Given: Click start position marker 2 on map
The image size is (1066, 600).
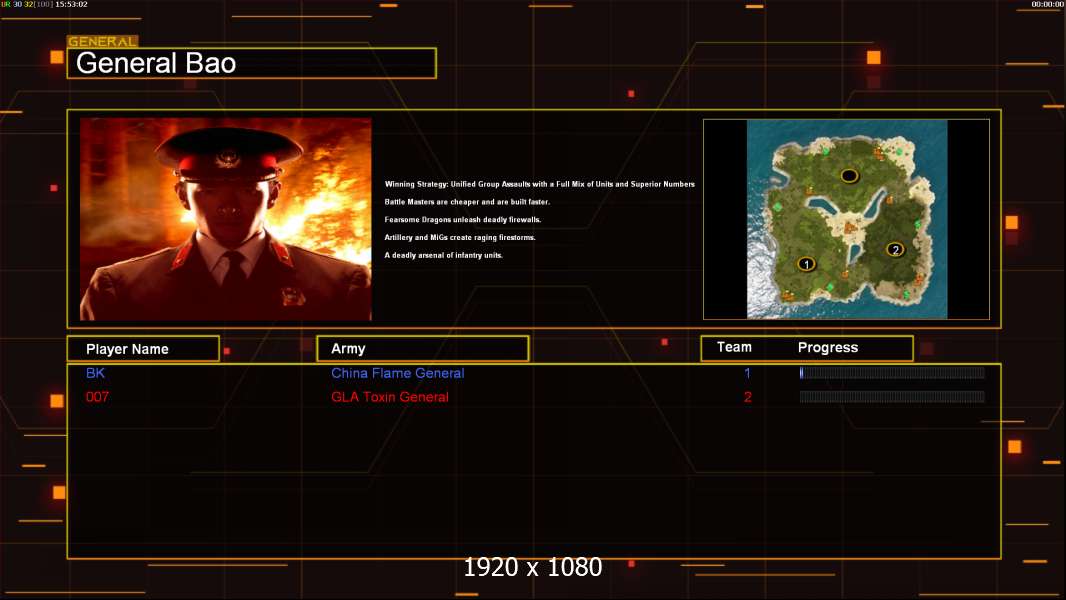Looking at the screenshot, I should point(895,249).
